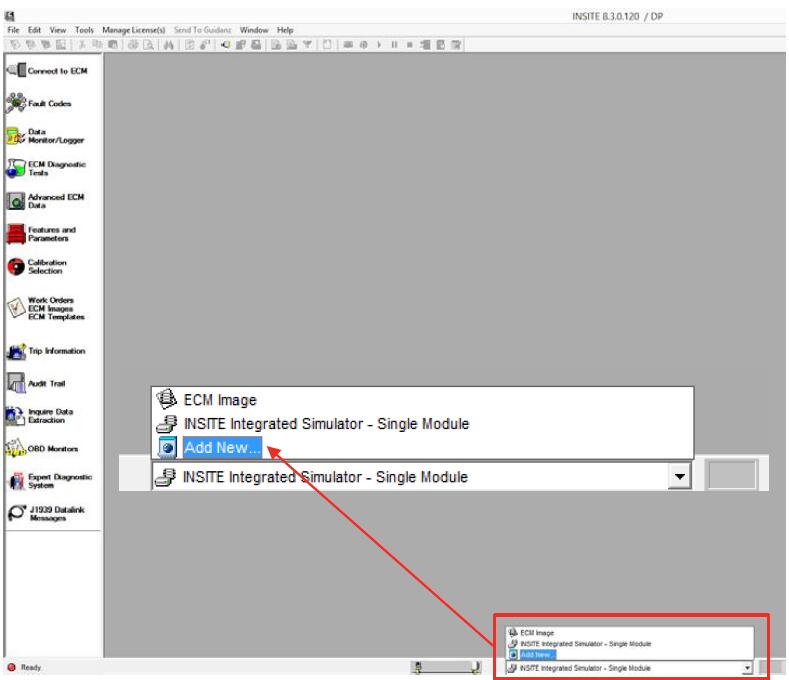Screen dimensions: 789x680
Task: Open J1939 Datalink Messages
Action: pos(46,513)
